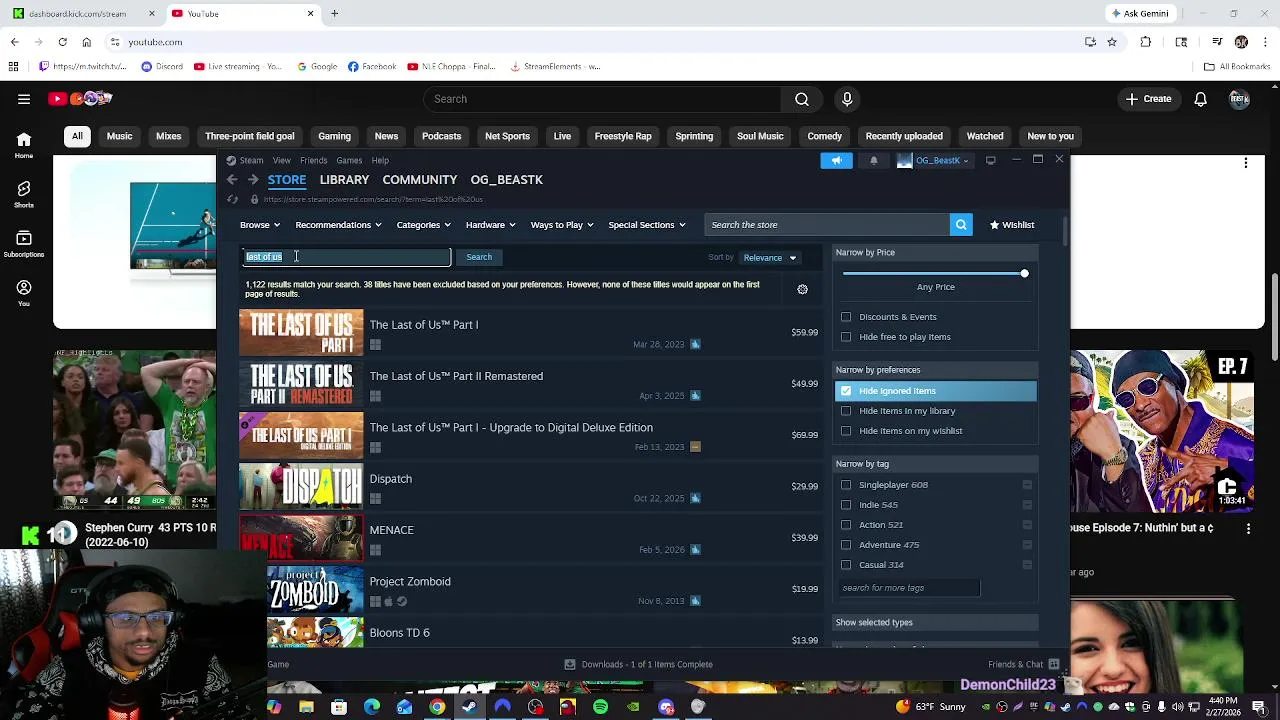Open the Steam Wishlist
Viewport: 1280px width, 720px height.
point(1012,225)
